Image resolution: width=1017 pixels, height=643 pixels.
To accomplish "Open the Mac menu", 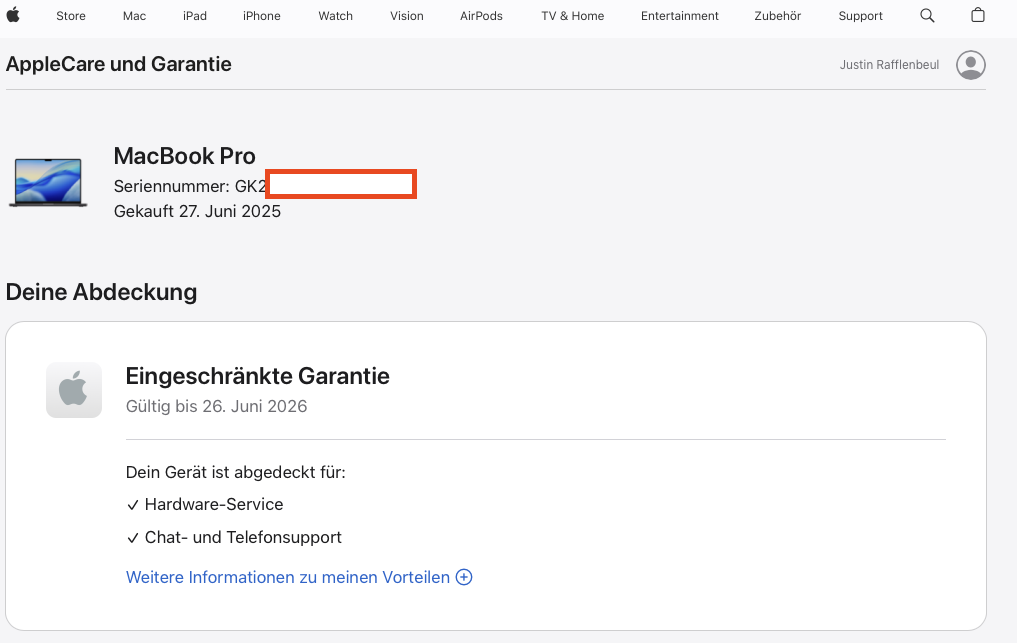I will coord(134,16).
